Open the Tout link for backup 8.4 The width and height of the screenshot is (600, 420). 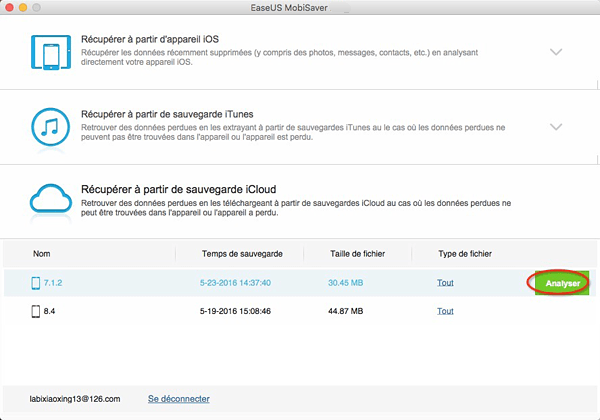tap(445, 311)
